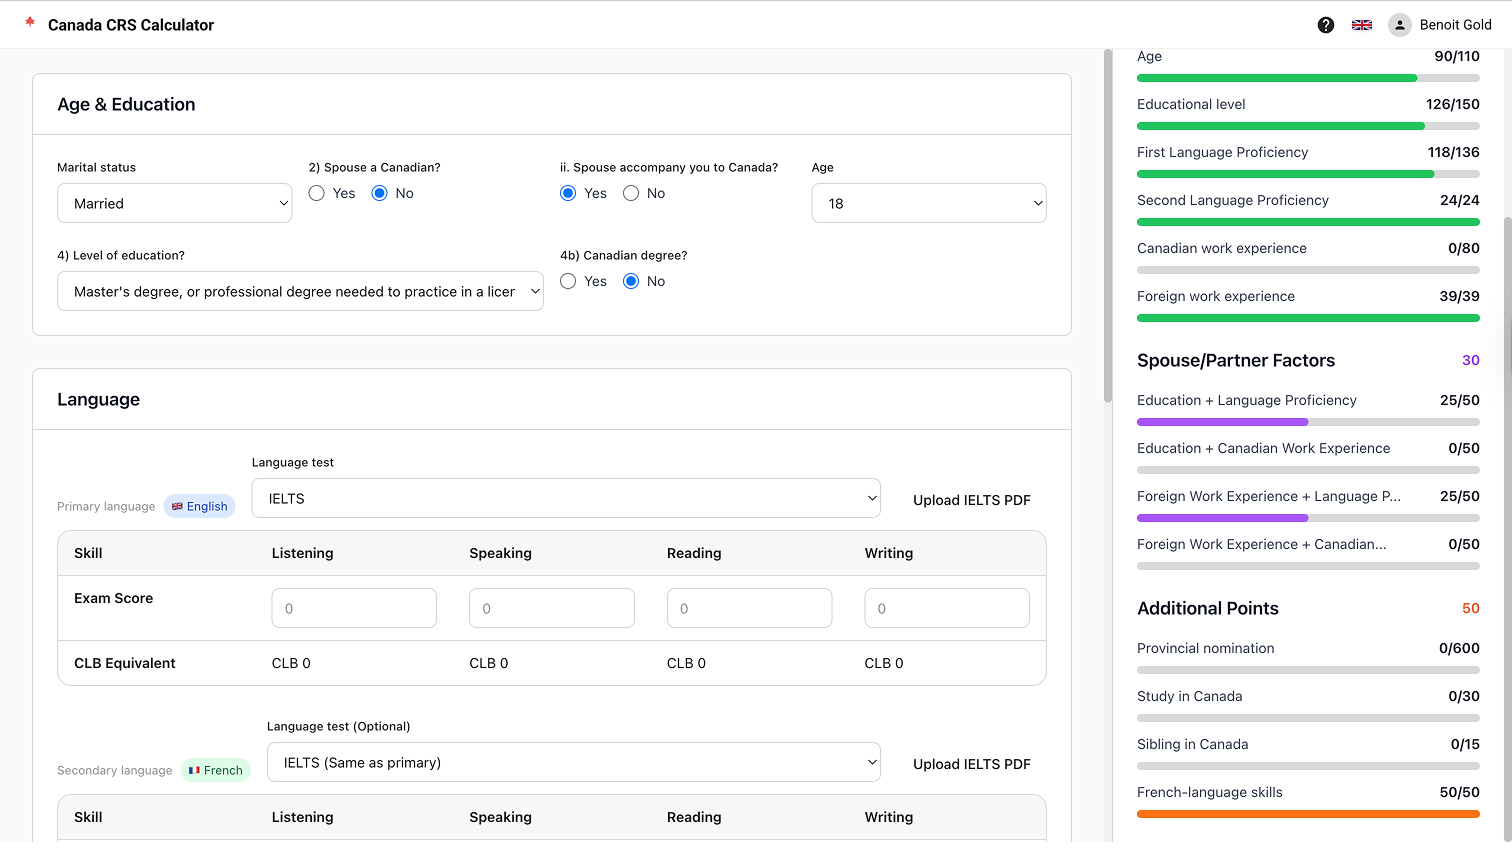
Task: Enable Yes for Canadian degree
Action: (569, 281)
